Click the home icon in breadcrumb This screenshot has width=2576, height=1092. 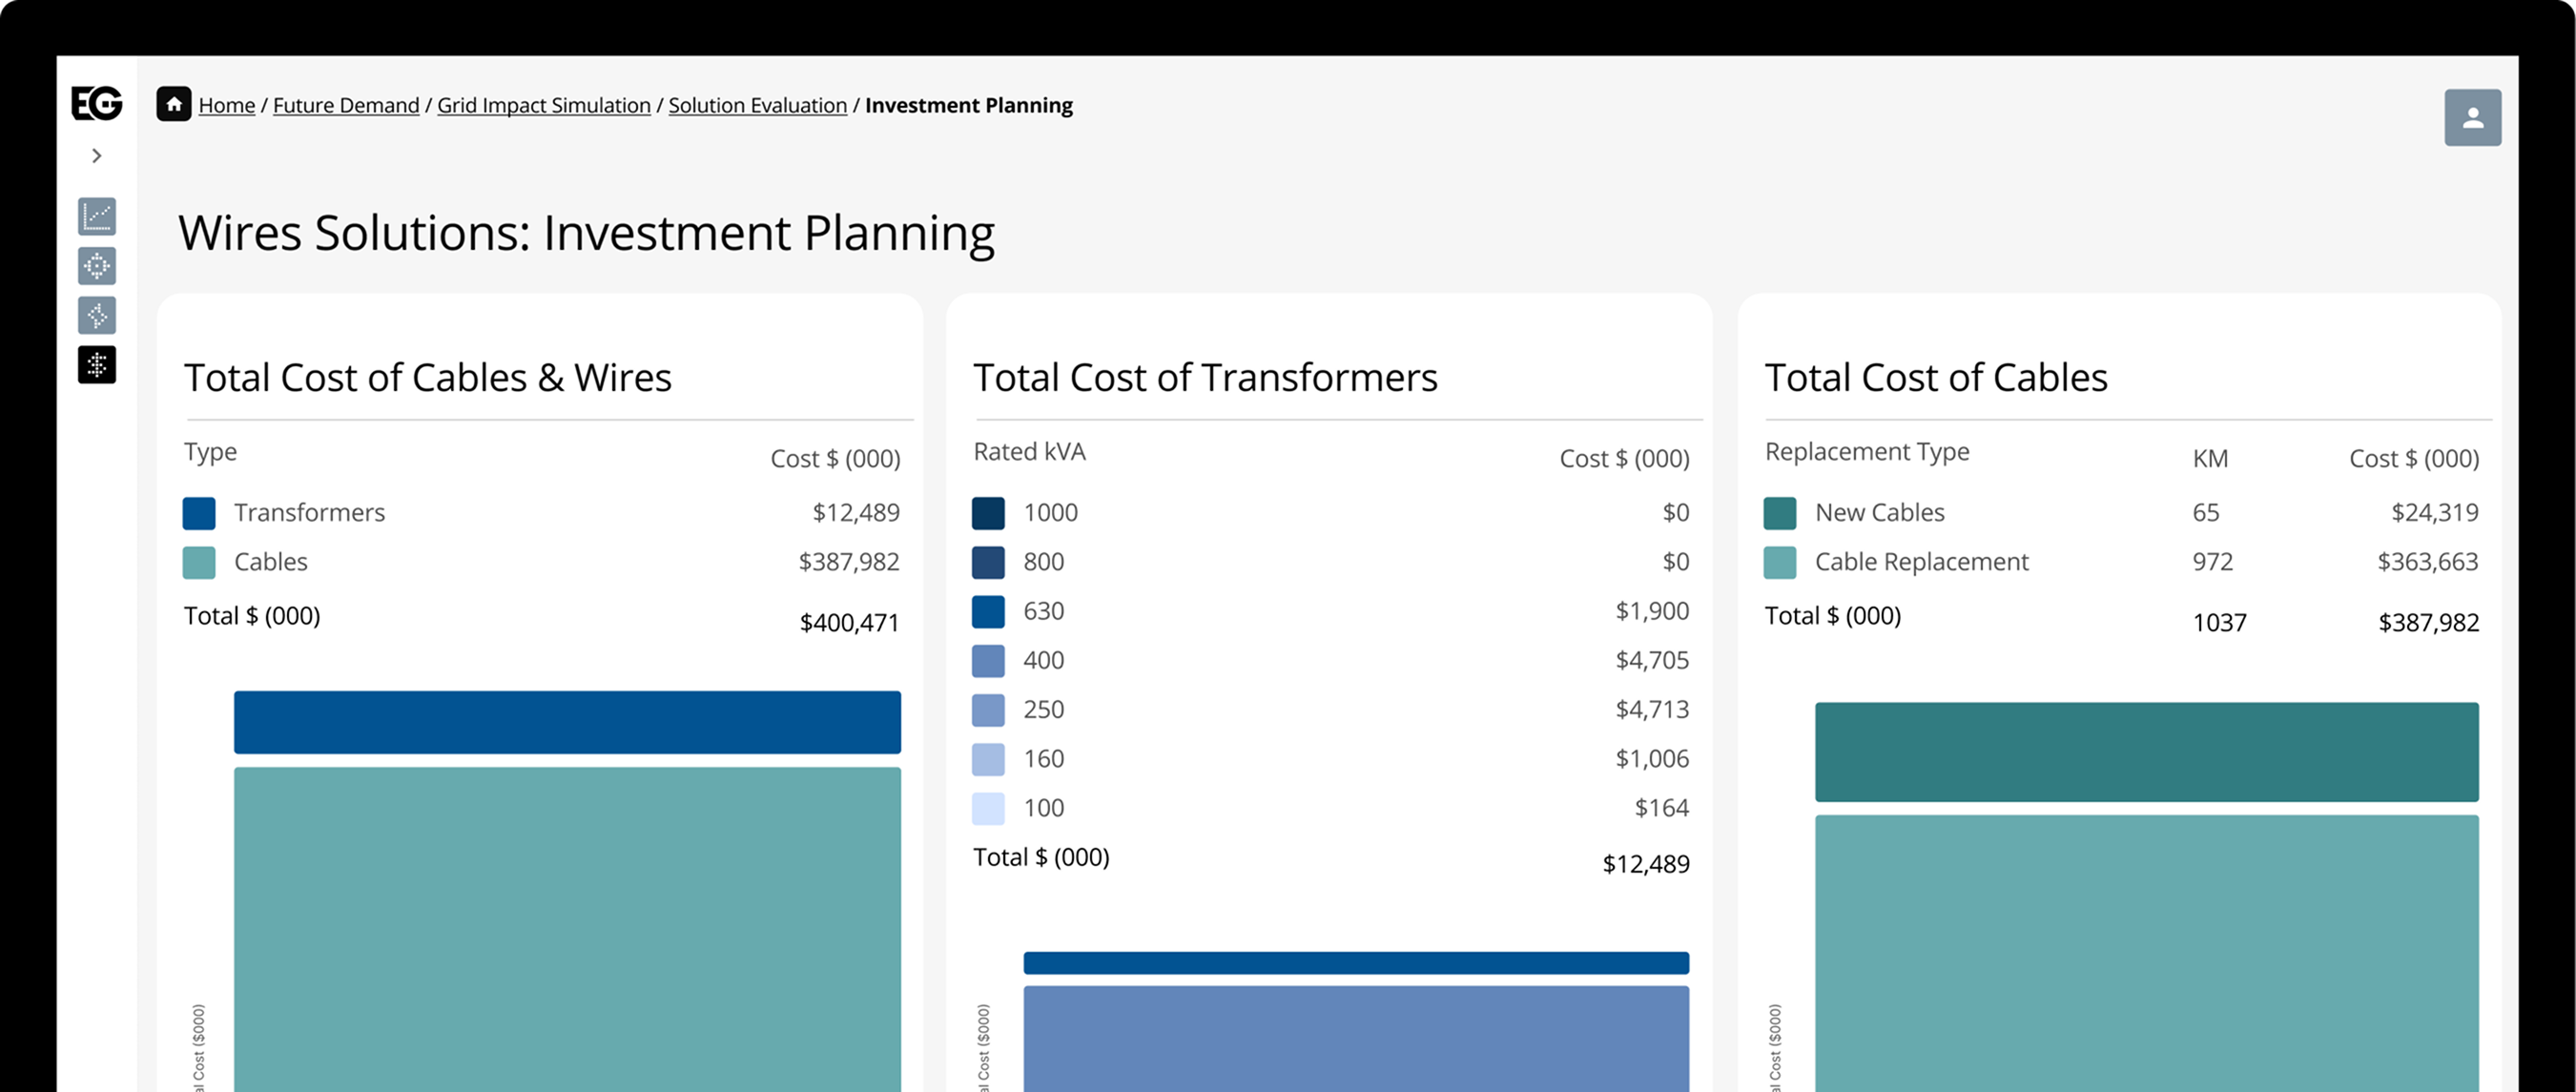coord(174,104)
